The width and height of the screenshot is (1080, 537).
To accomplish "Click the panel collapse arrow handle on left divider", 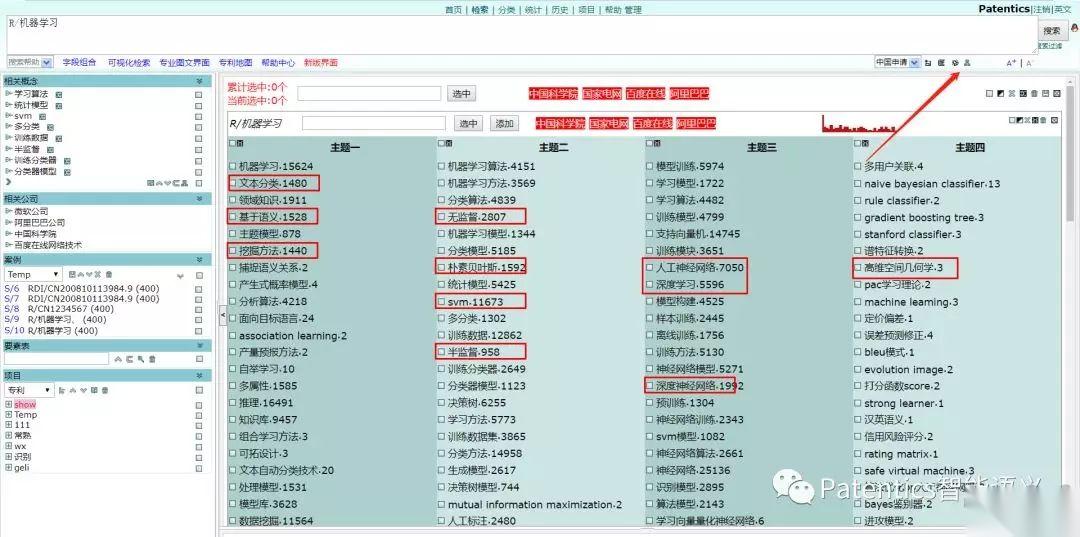I will coord(222,314).
